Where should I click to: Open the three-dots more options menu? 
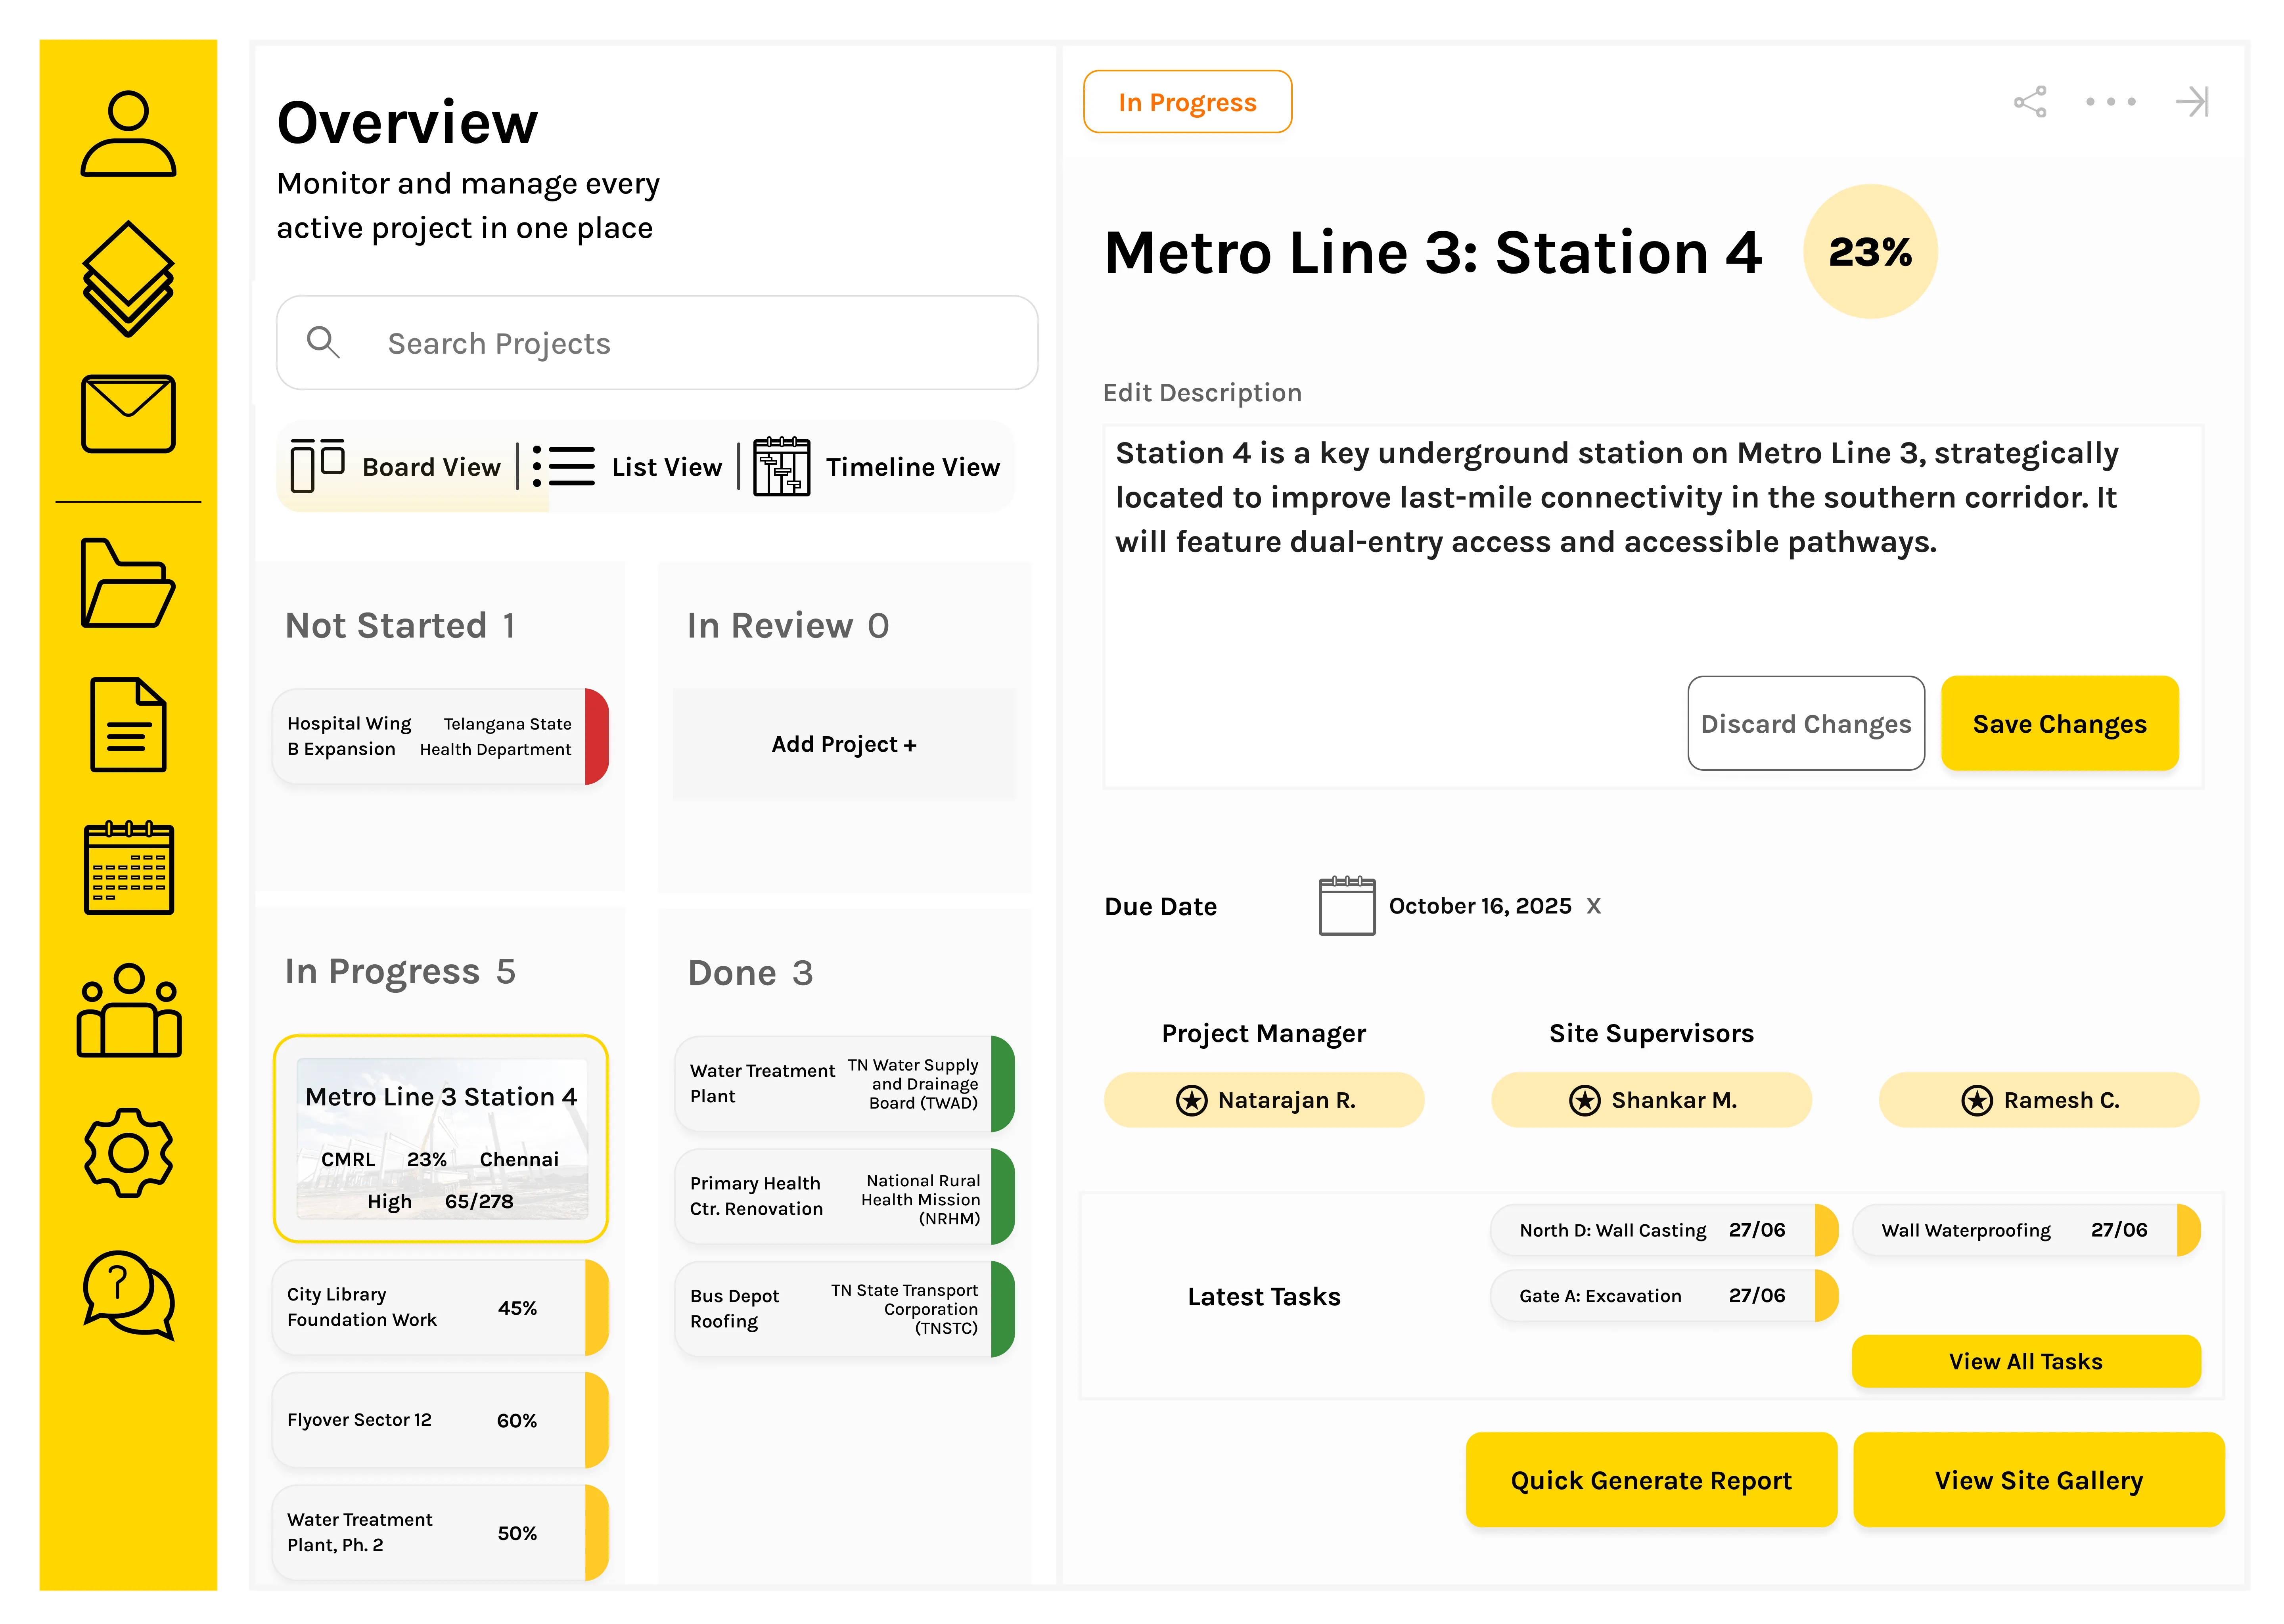tap(2111, 102)
